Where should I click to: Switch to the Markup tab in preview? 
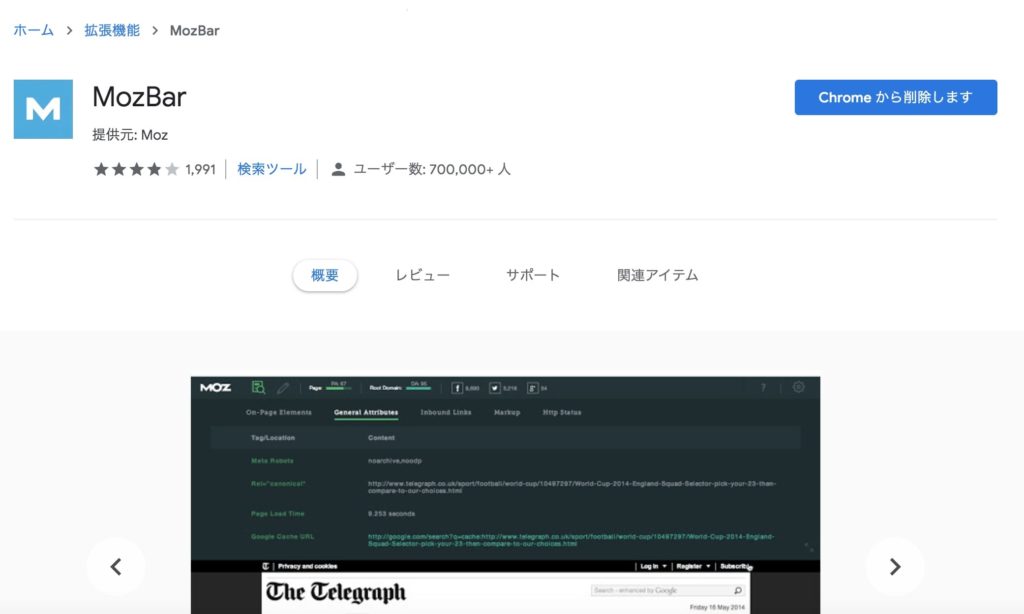point(507,413)
